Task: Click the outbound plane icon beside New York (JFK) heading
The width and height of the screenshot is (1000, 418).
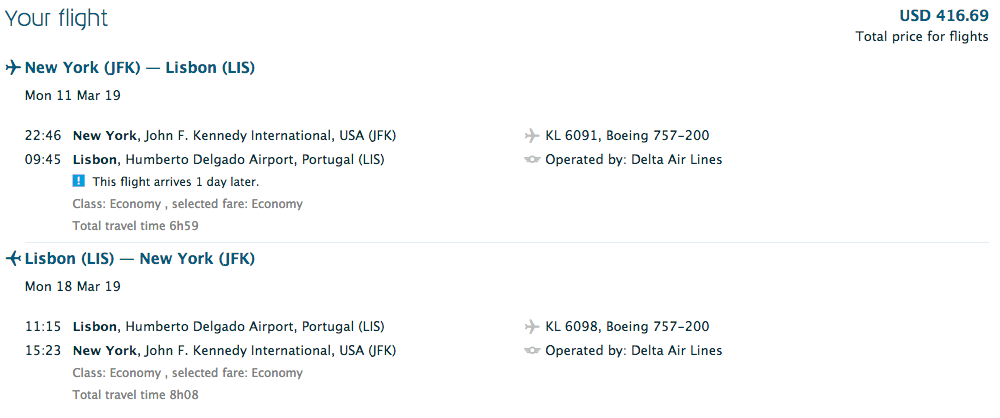Action: coord(13,68)
